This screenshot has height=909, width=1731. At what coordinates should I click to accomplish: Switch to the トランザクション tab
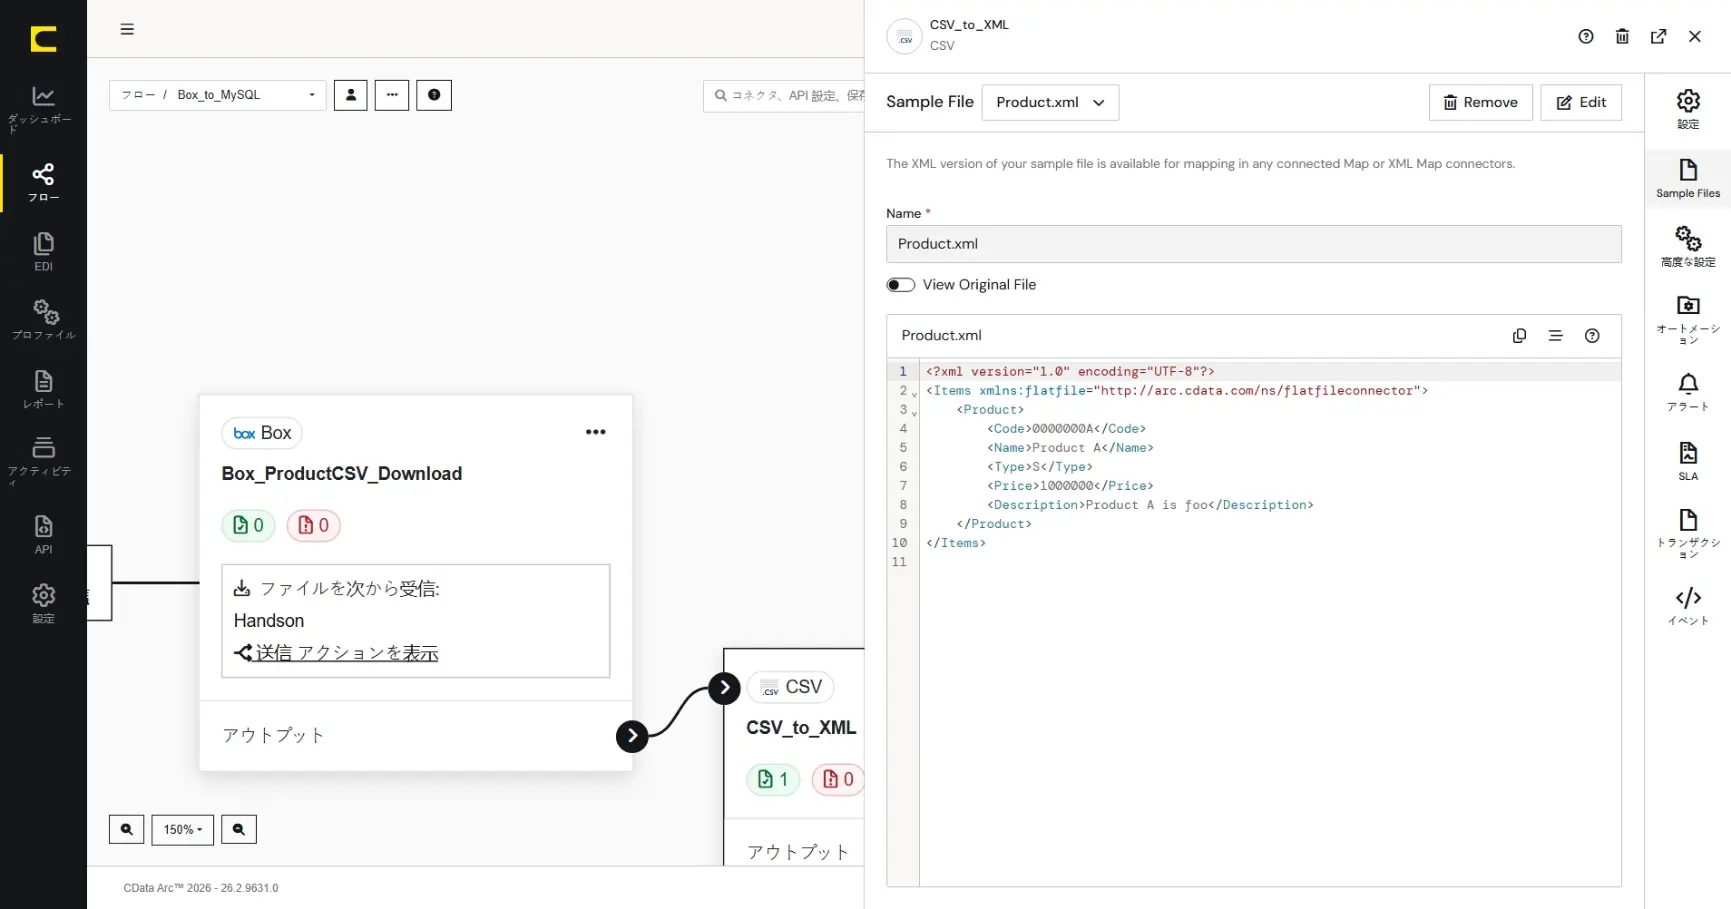pyautogui.click(x=1688, y=533)
